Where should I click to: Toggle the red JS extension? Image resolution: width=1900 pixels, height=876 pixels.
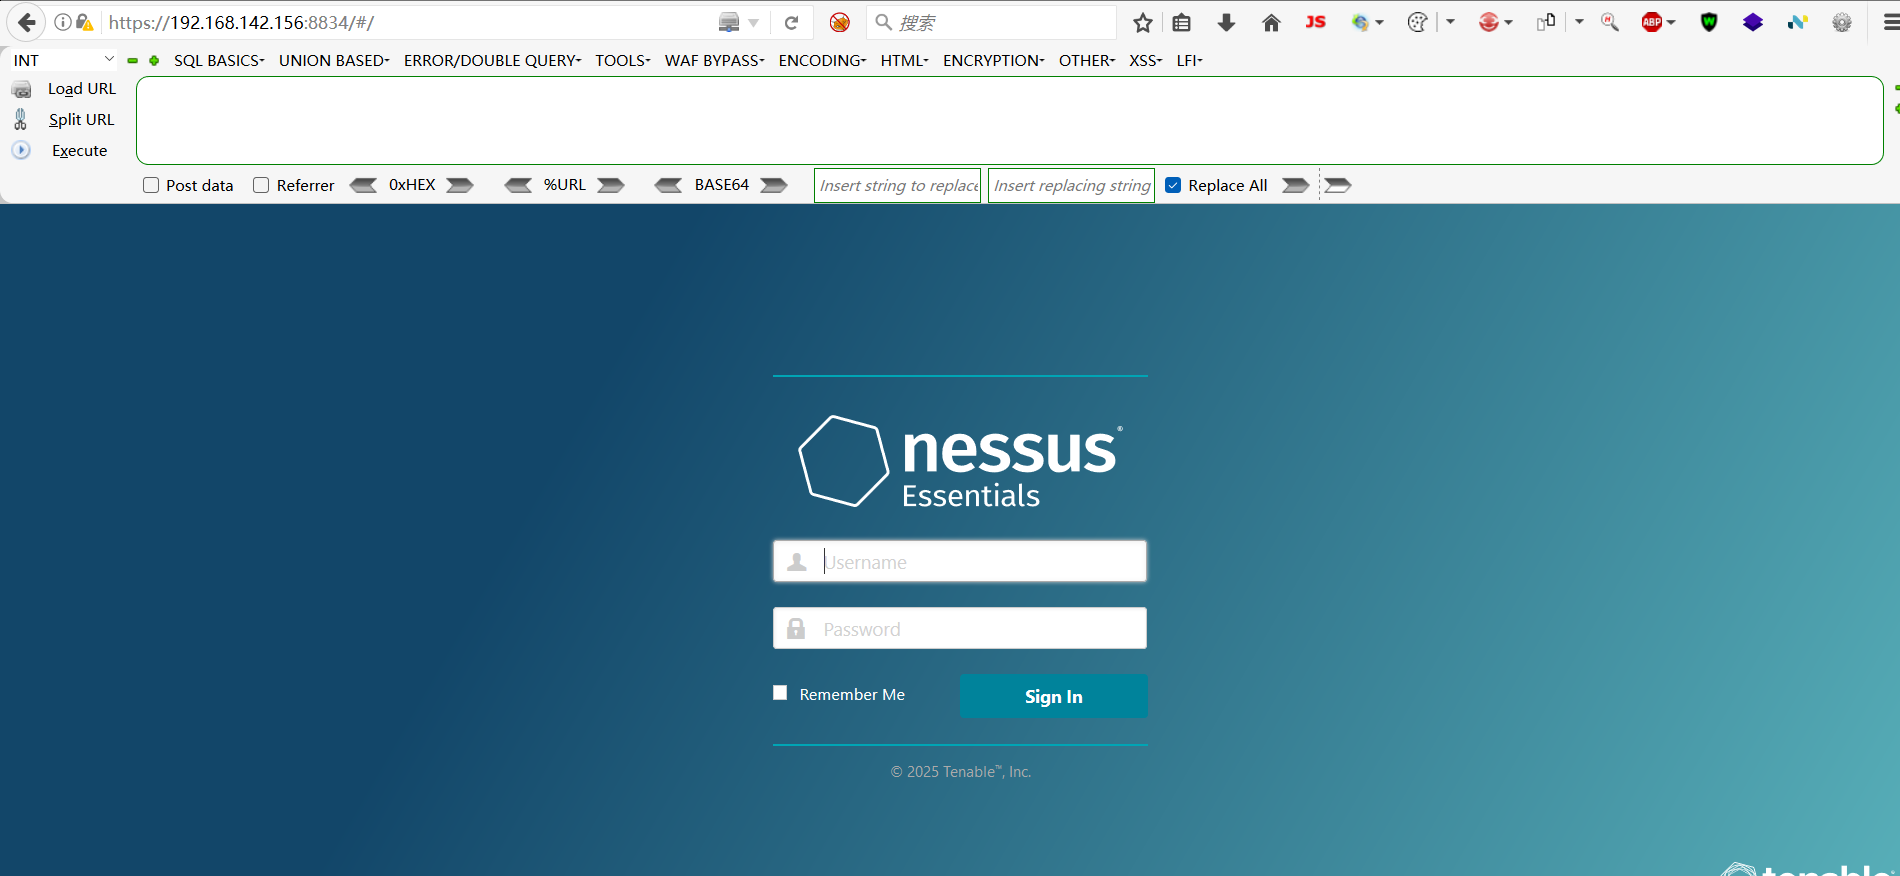[x=1315, y=22]
